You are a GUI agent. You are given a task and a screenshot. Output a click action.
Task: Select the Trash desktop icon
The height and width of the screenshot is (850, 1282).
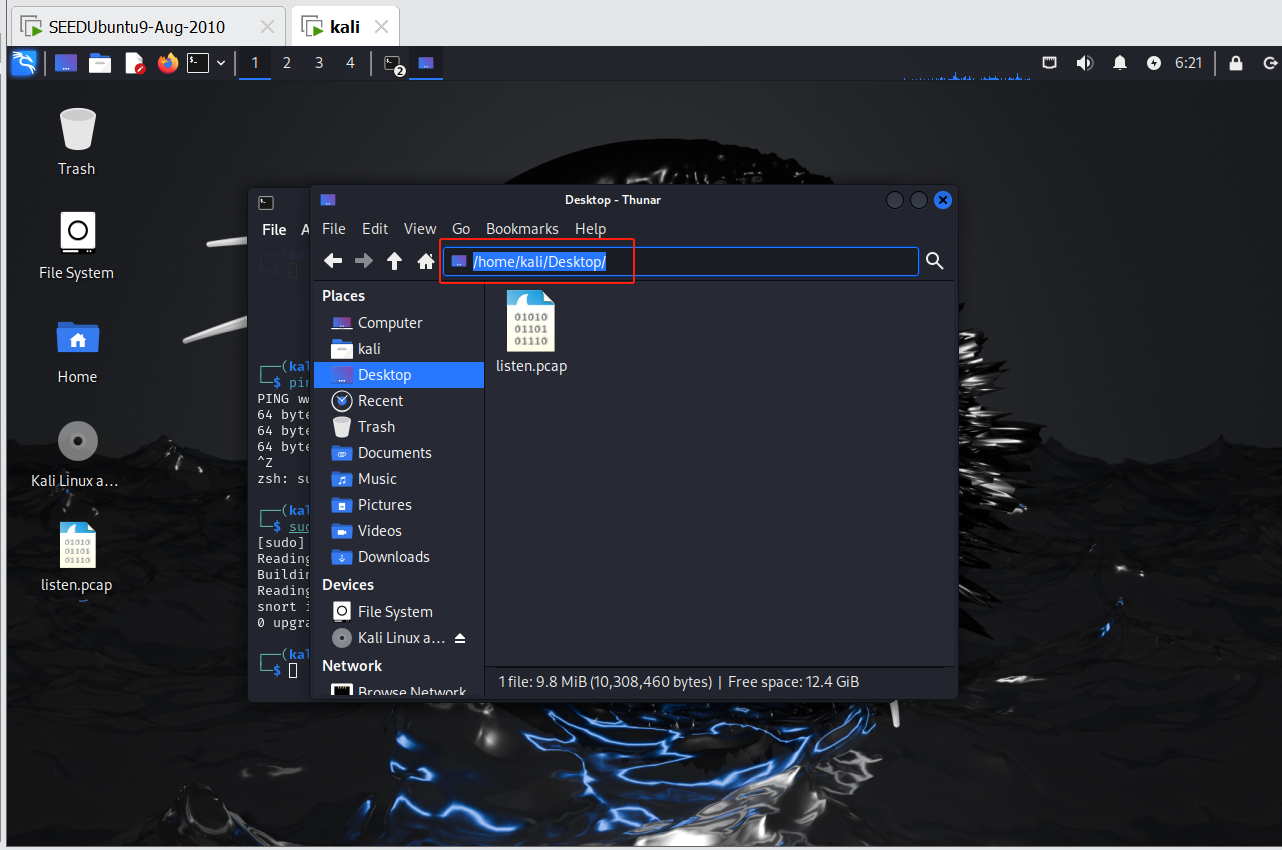(77, 142)
